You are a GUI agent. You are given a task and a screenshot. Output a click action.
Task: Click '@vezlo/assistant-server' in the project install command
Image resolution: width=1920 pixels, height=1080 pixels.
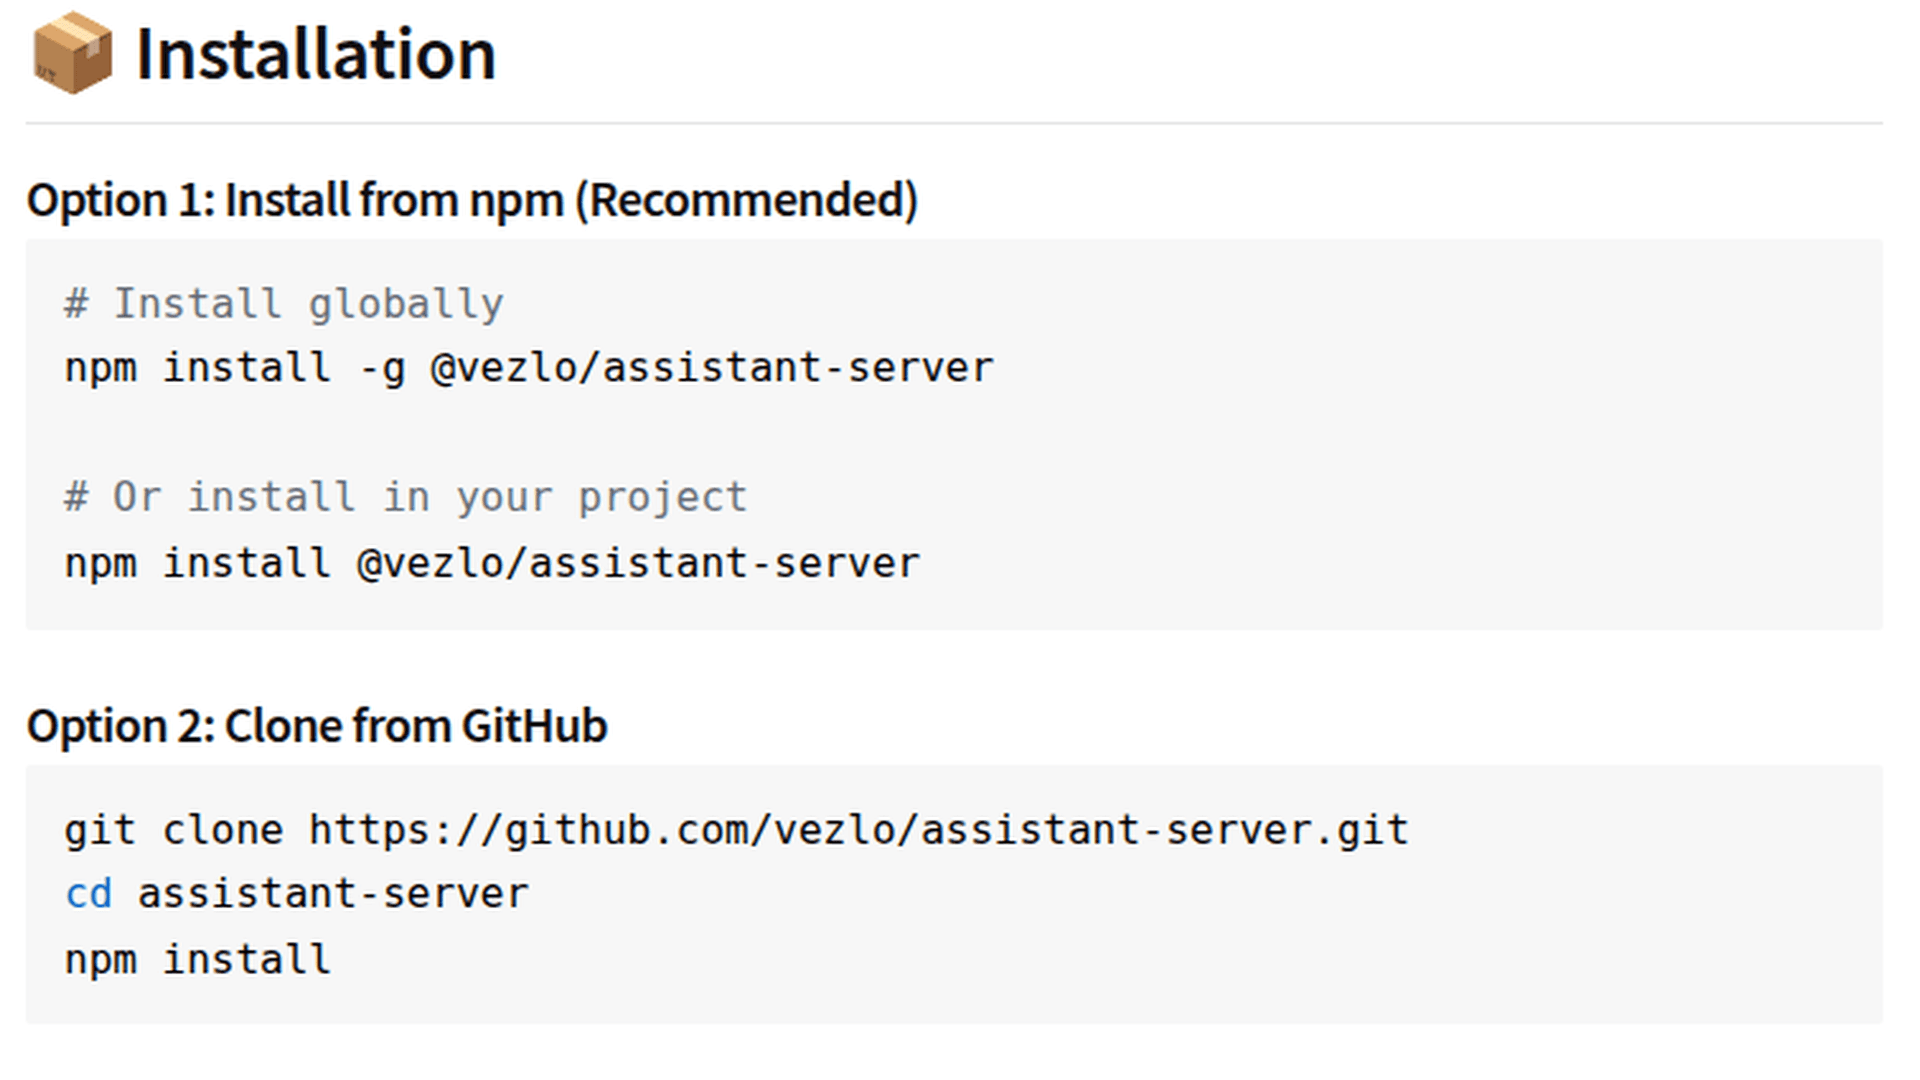click(x=638, y=563)
